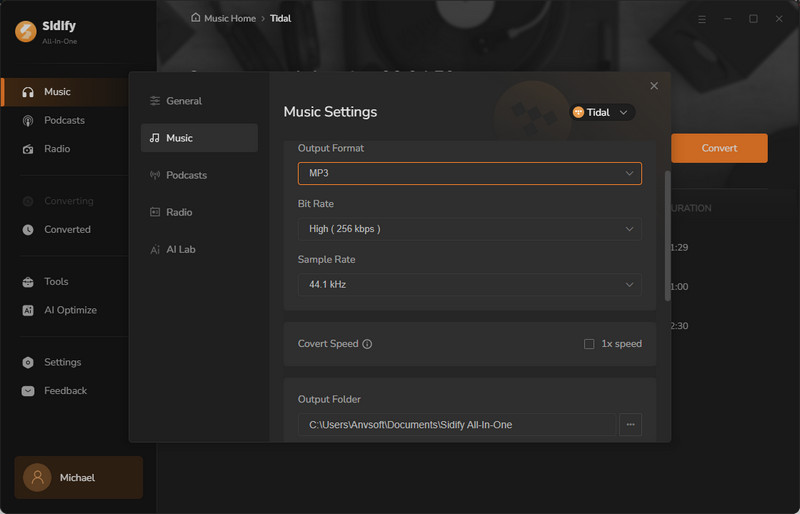
Task: Click the orange Tidal logo icon
Action: coord(578,112)
